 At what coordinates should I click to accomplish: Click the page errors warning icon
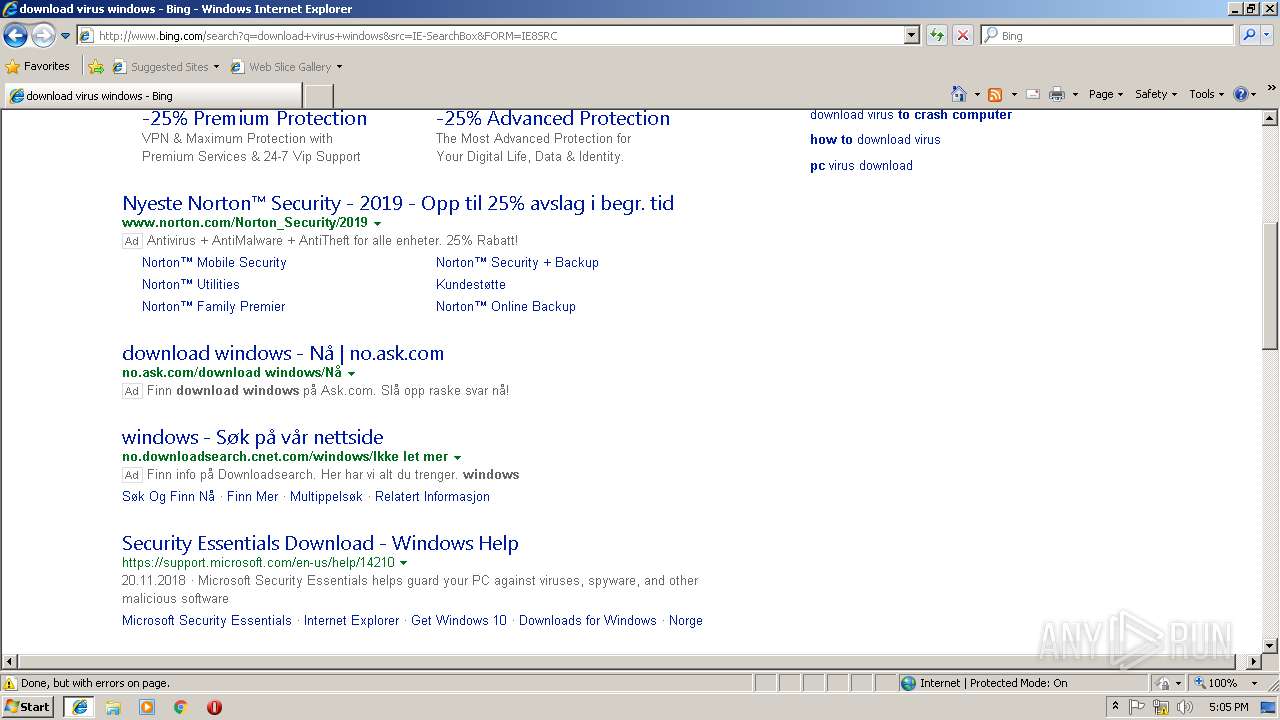coord(10,683)
